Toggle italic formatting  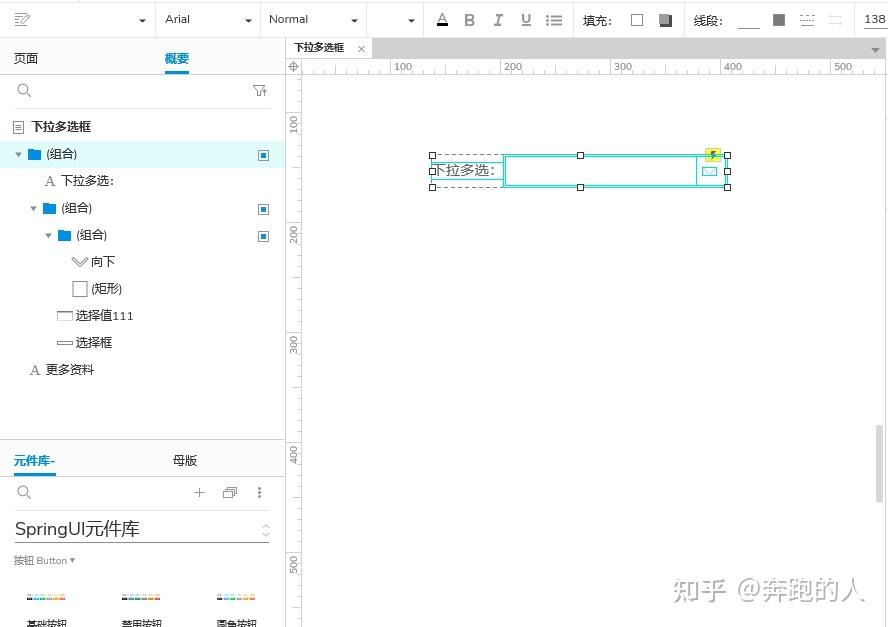click(498, 20)
